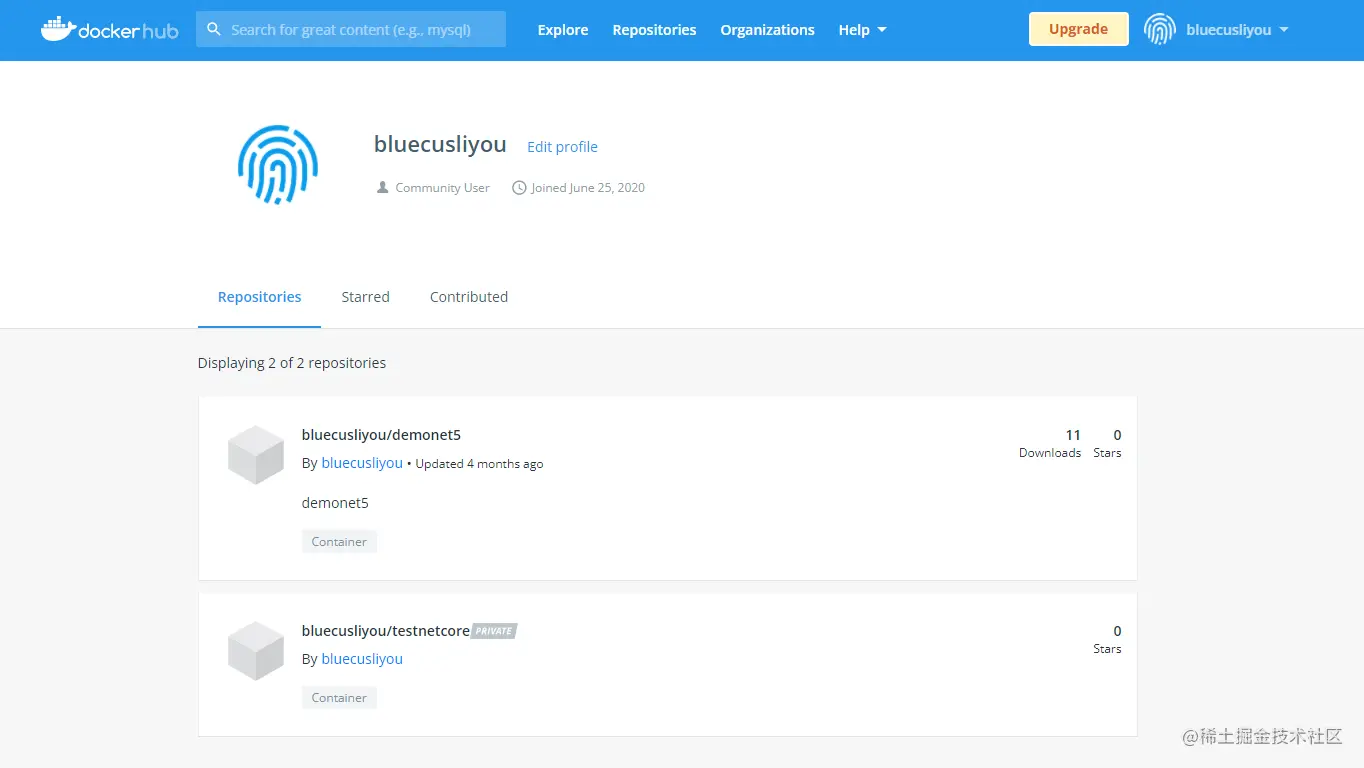Click the Edit profile link

(562, 147)
